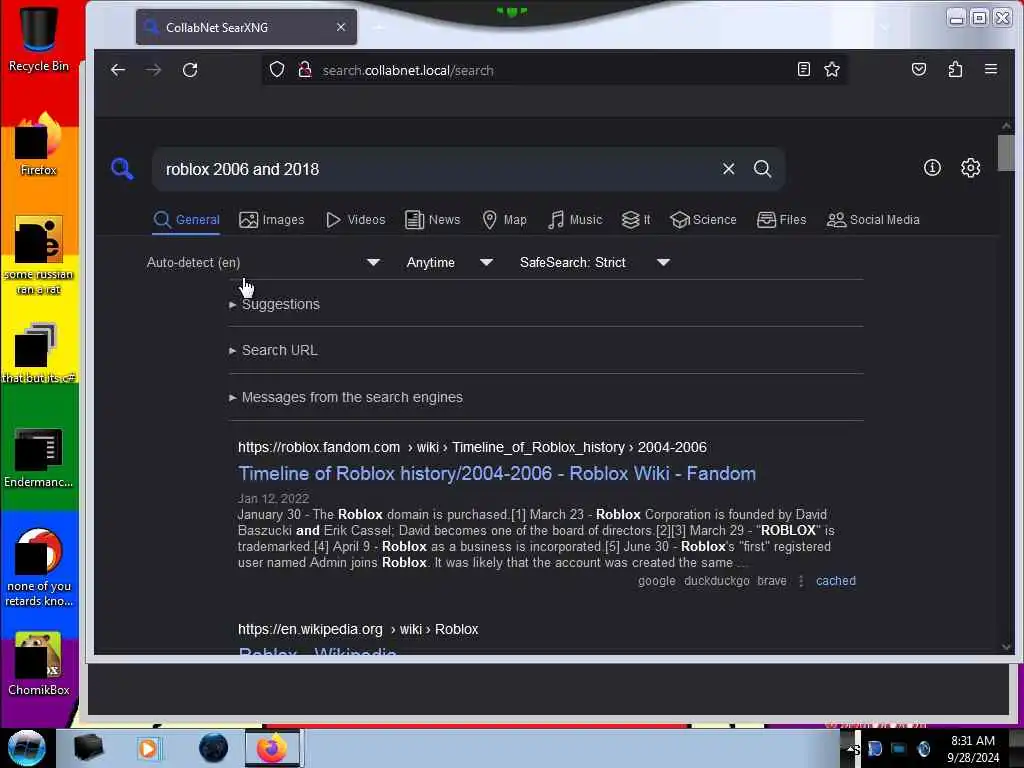
Task: Click the Firefox taskbar button
Action: tap(272, 748)
